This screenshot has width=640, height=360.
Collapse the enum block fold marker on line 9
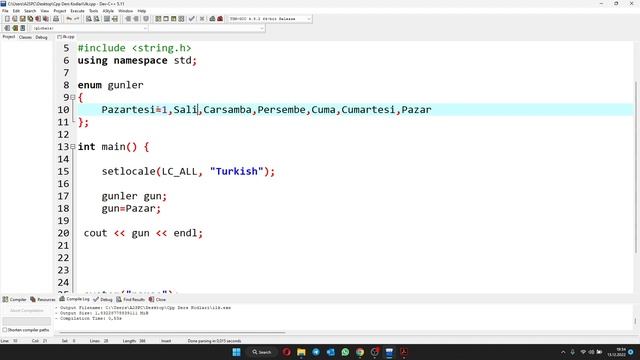[x=73, y=97]
